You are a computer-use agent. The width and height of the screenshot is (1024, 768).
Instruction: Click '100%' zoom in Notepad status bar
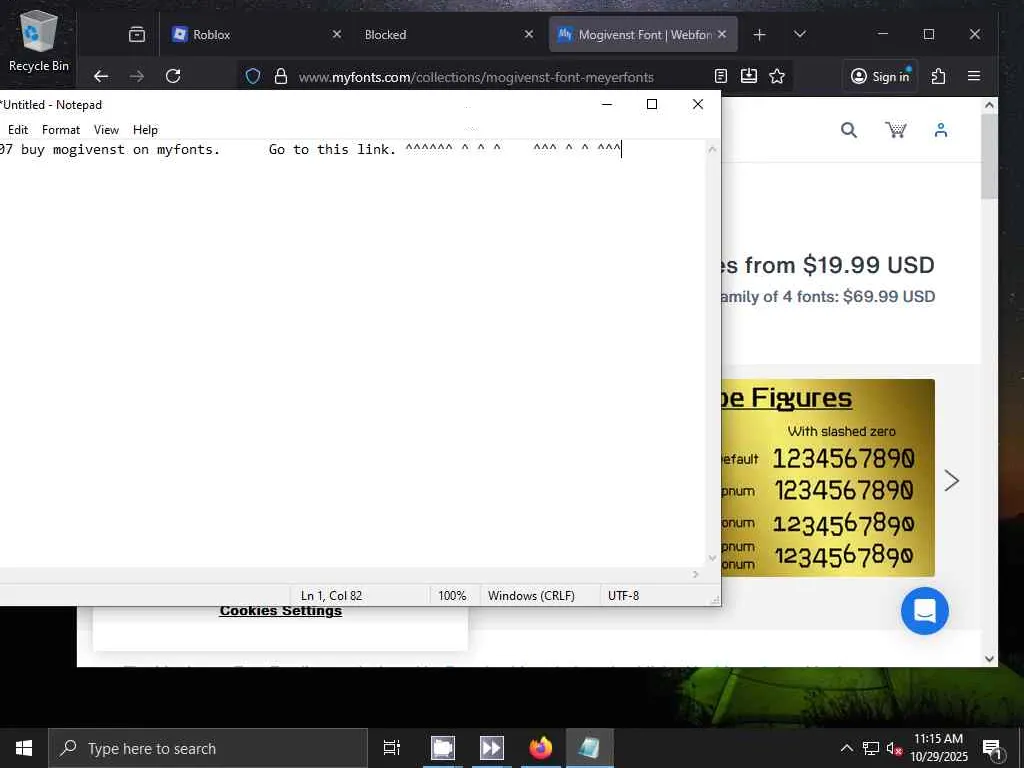[x=452, y=596]
